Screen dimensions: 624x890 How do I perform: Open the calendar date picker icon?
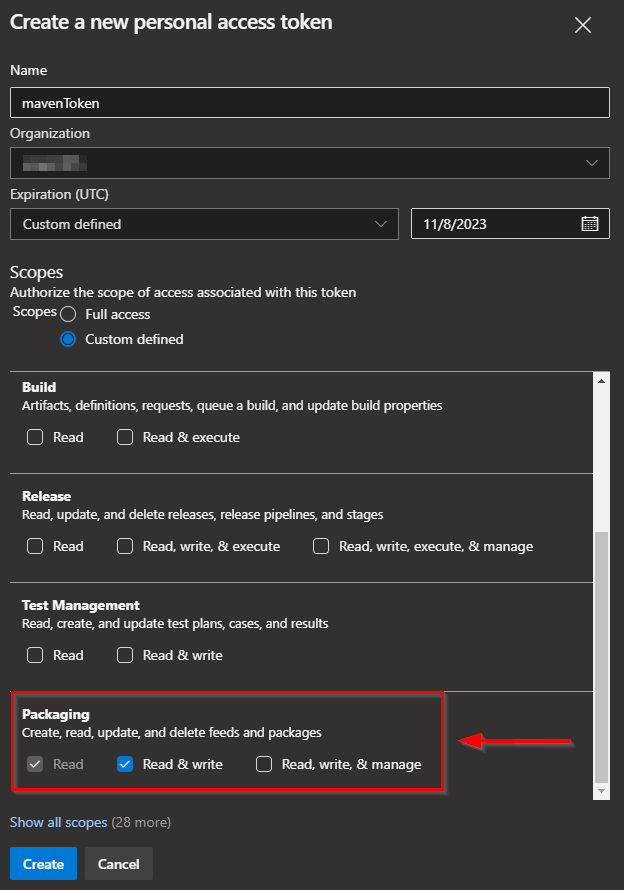(591, 223)
